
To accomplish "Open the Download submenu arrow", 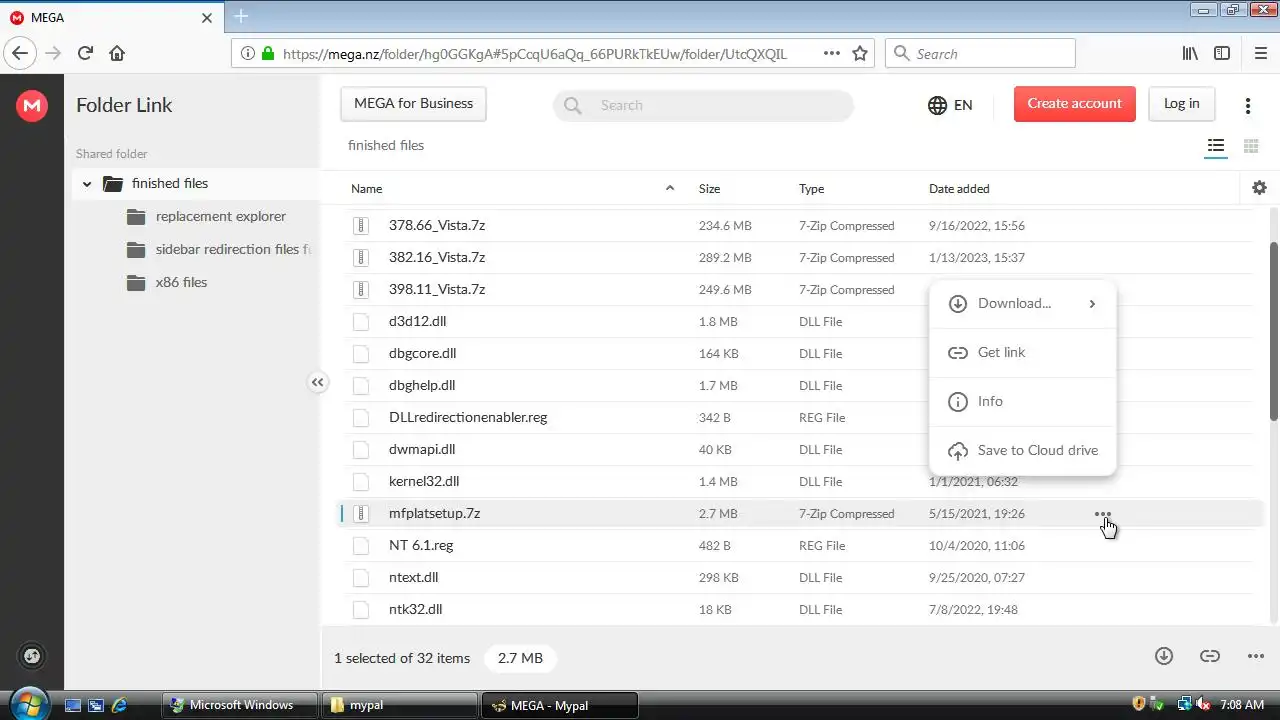I will (x=1092, y=304).
